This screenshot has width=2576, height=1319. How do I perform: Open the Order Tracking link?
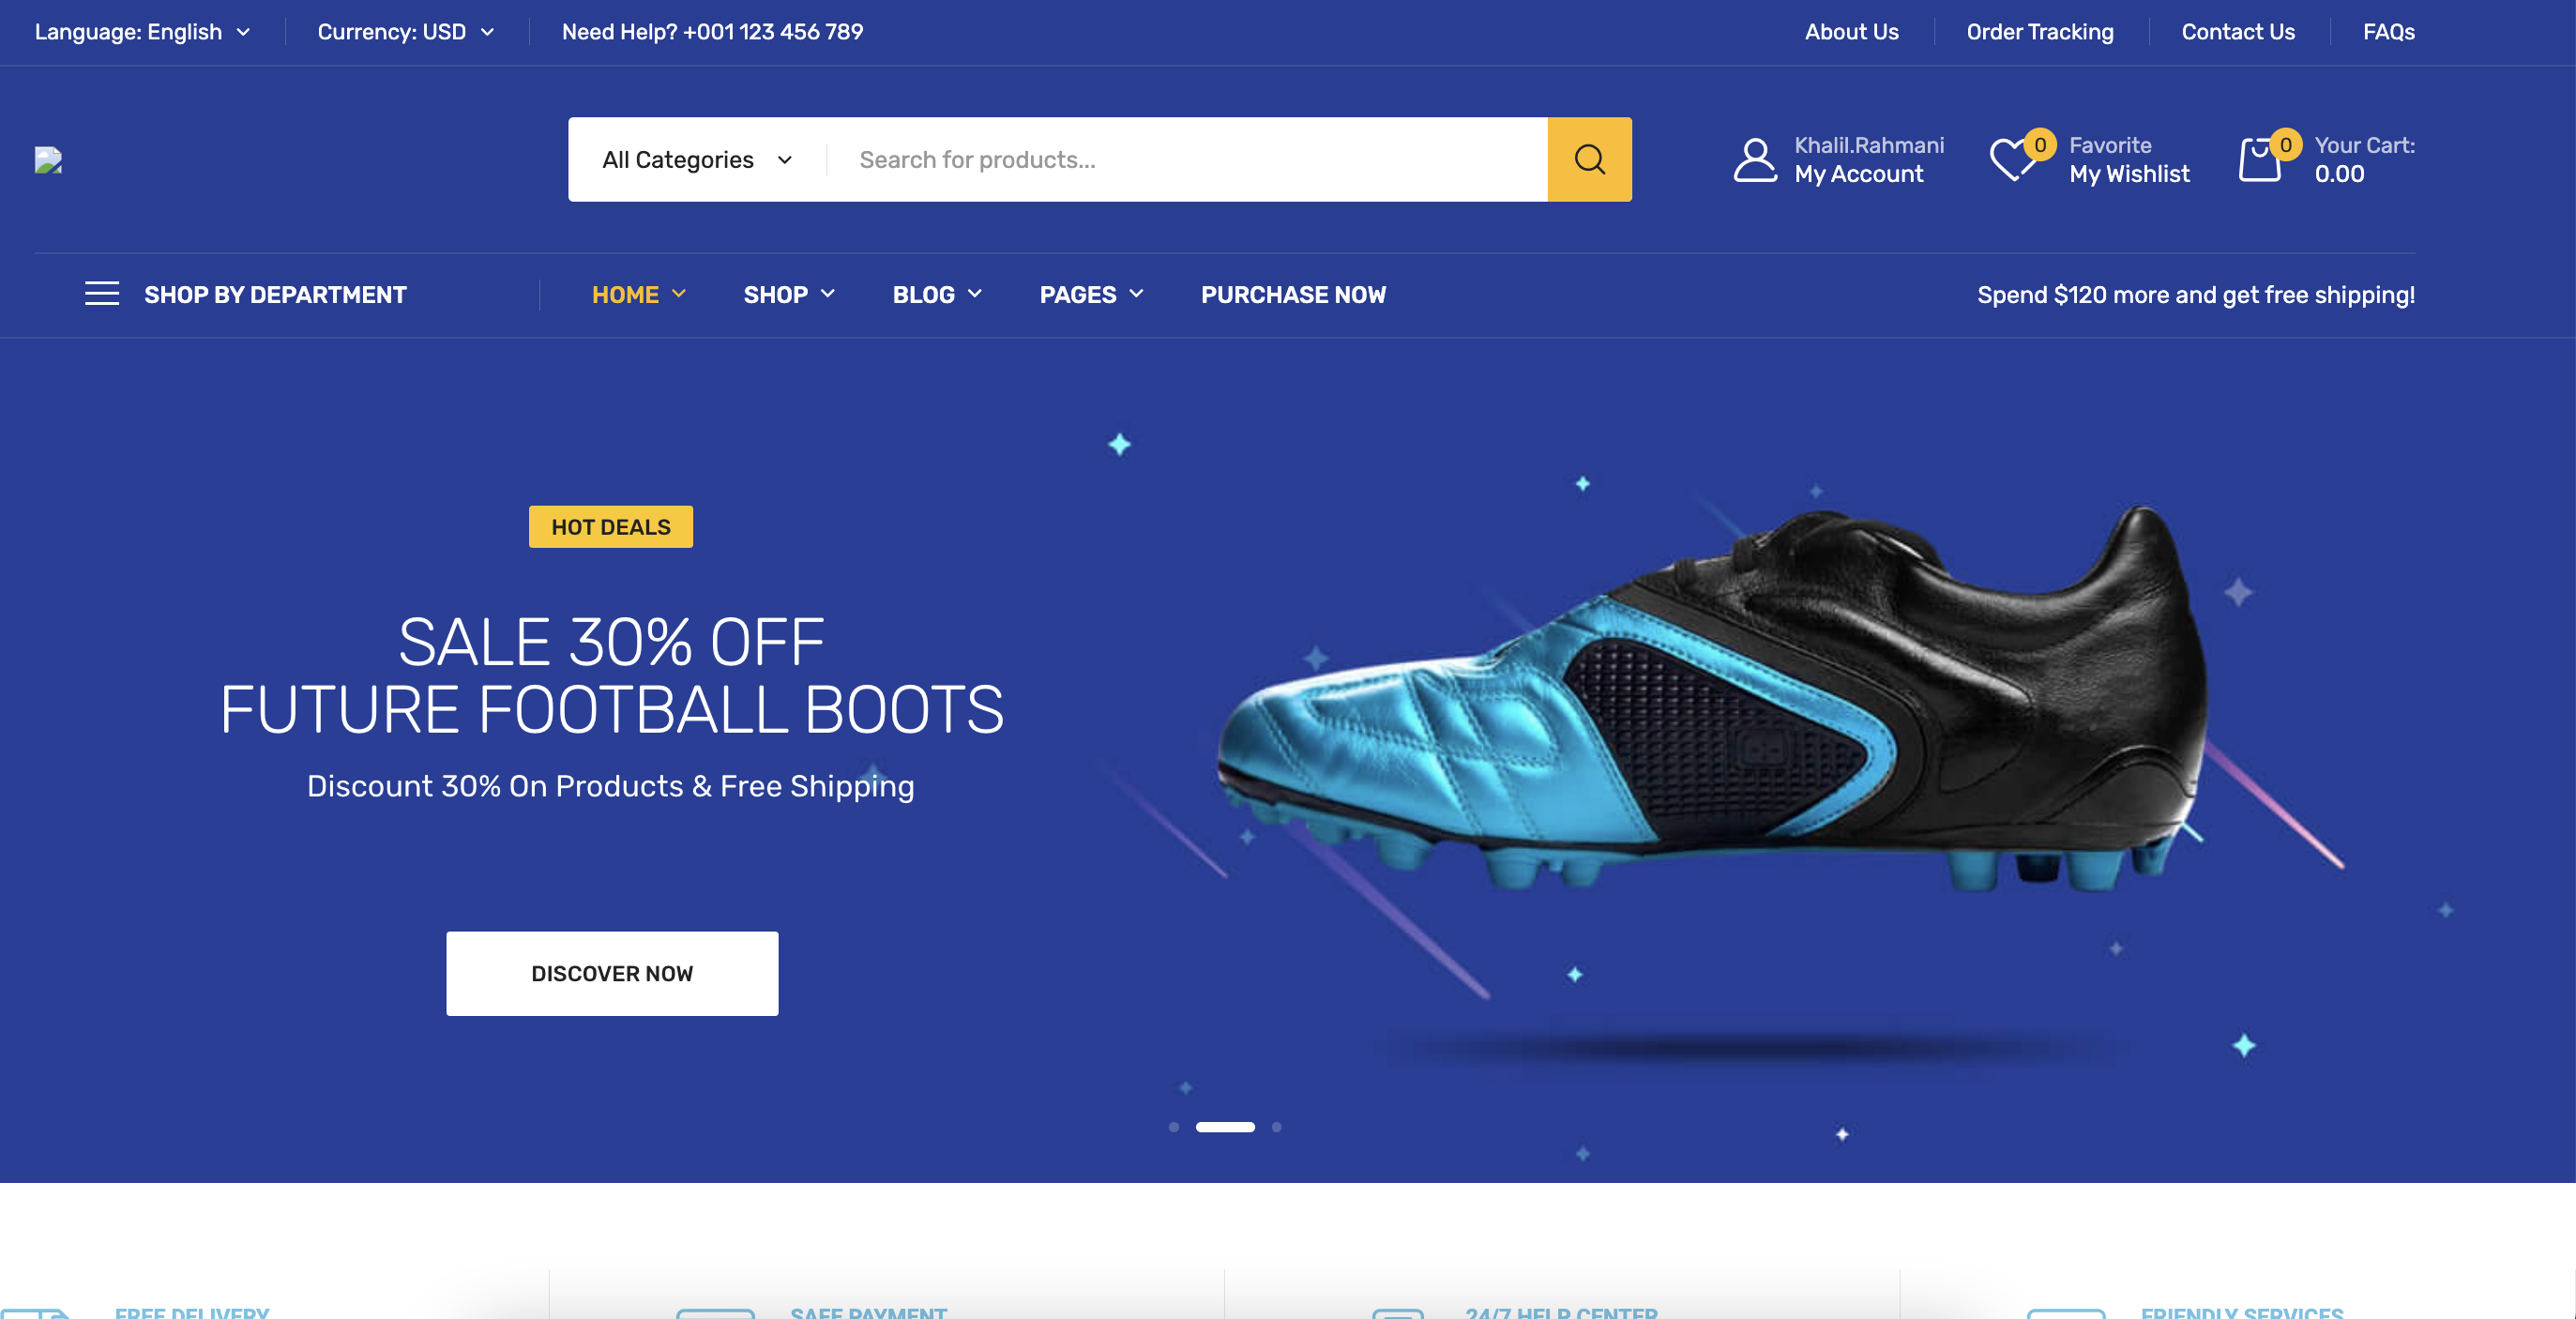click(x=2040, y=32)
